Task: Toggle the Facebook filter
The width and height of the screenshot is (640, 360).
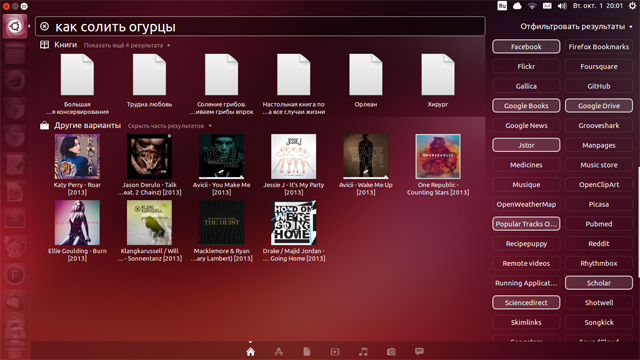Action: (526, 47)
